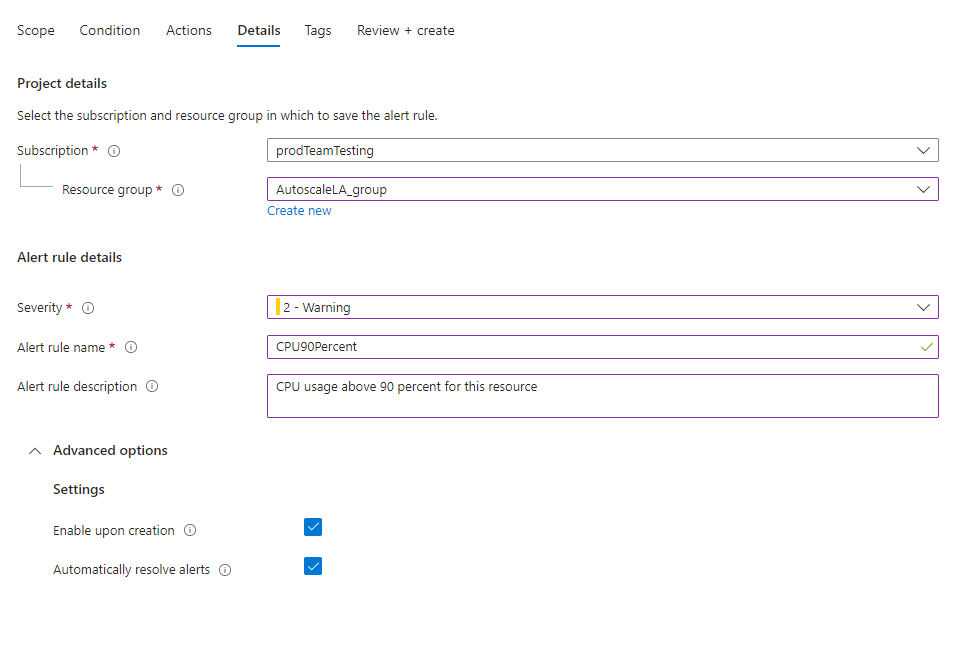Image resolution: width=974 pixels, height=649 pixels.
Task: Uncheck Enable upon creation checkbox
Action: (313, 528)
